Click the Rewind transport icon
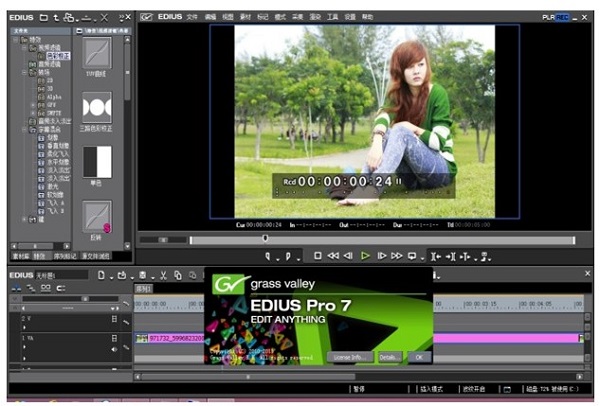This screenshot has height=406, width=600. (333, 256)
